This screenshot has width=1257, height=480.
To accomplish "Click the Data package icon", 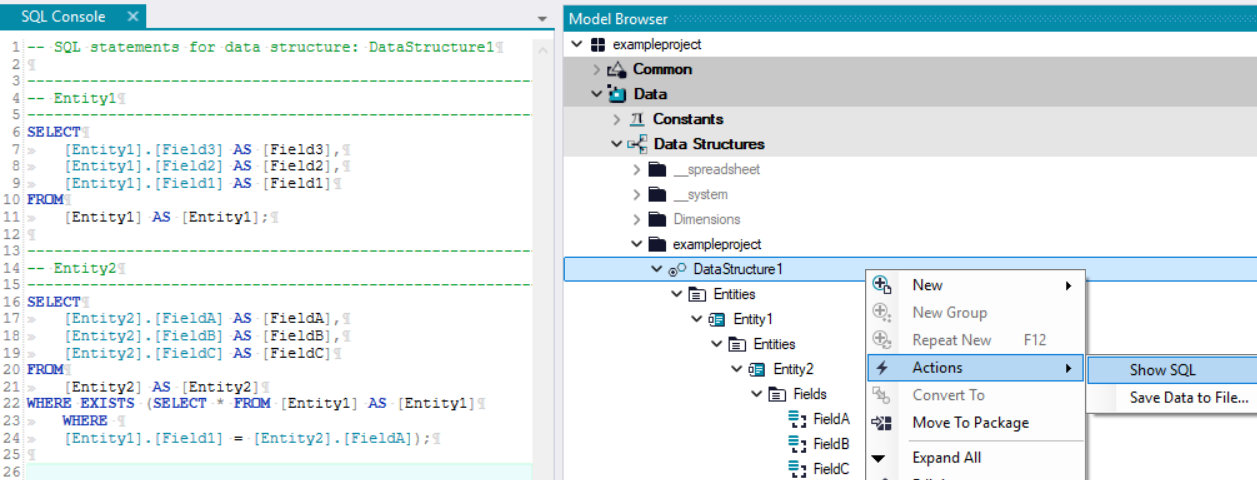I will tap(618, 94).
